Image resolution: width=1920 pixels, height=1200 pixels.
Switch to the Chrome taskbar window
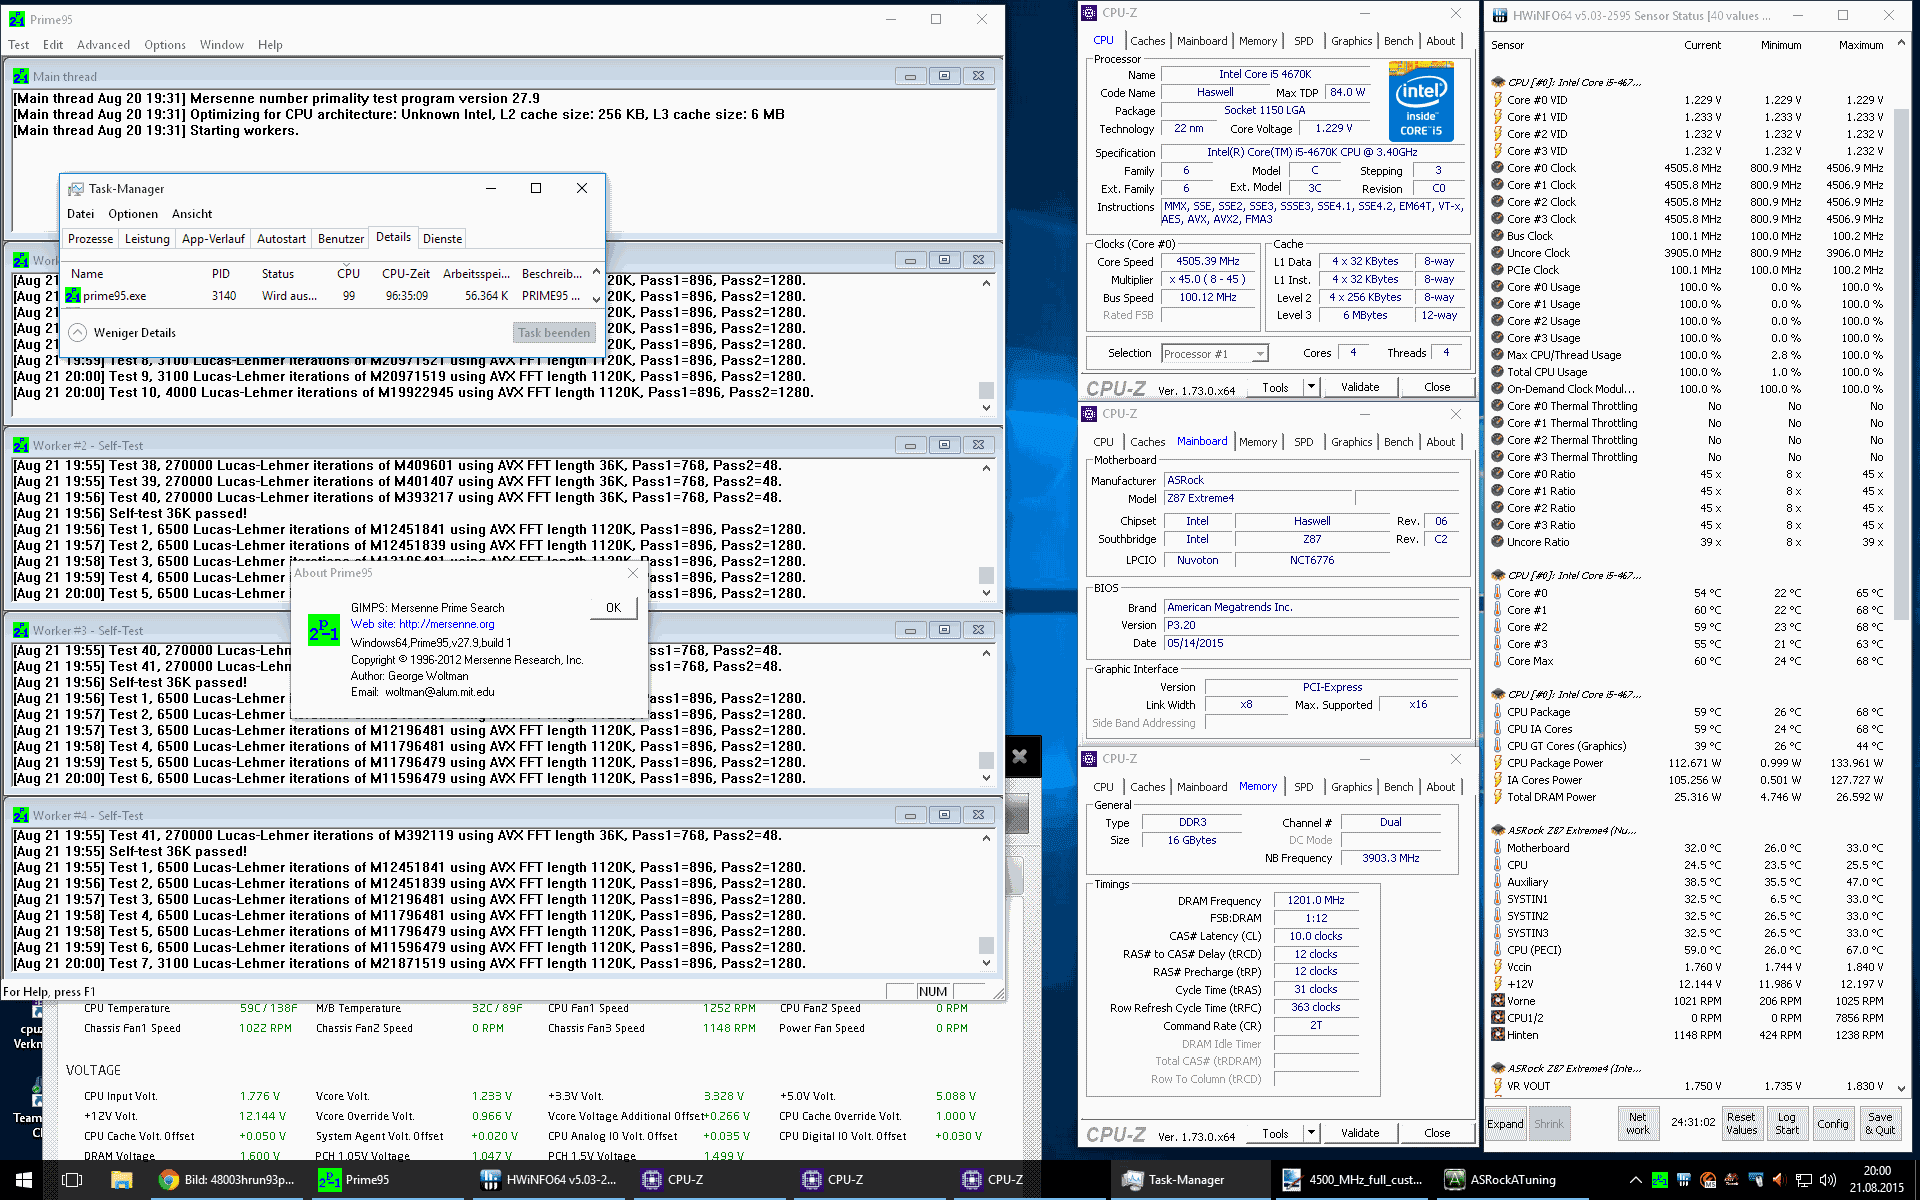click(229, 1180)
